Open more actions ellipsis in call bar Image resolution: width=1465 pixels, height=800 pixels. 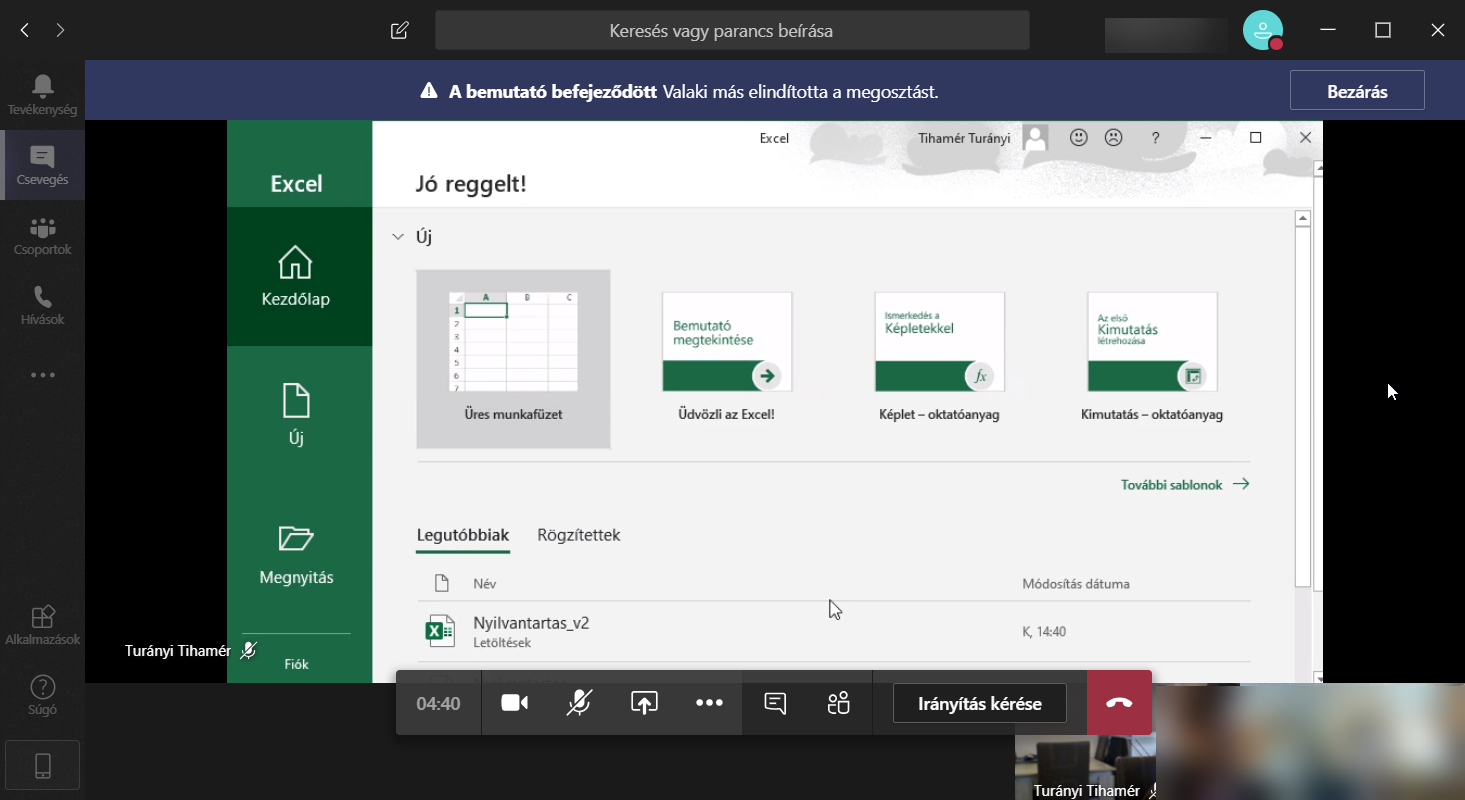pyautogui.click(x=709, y=703)
